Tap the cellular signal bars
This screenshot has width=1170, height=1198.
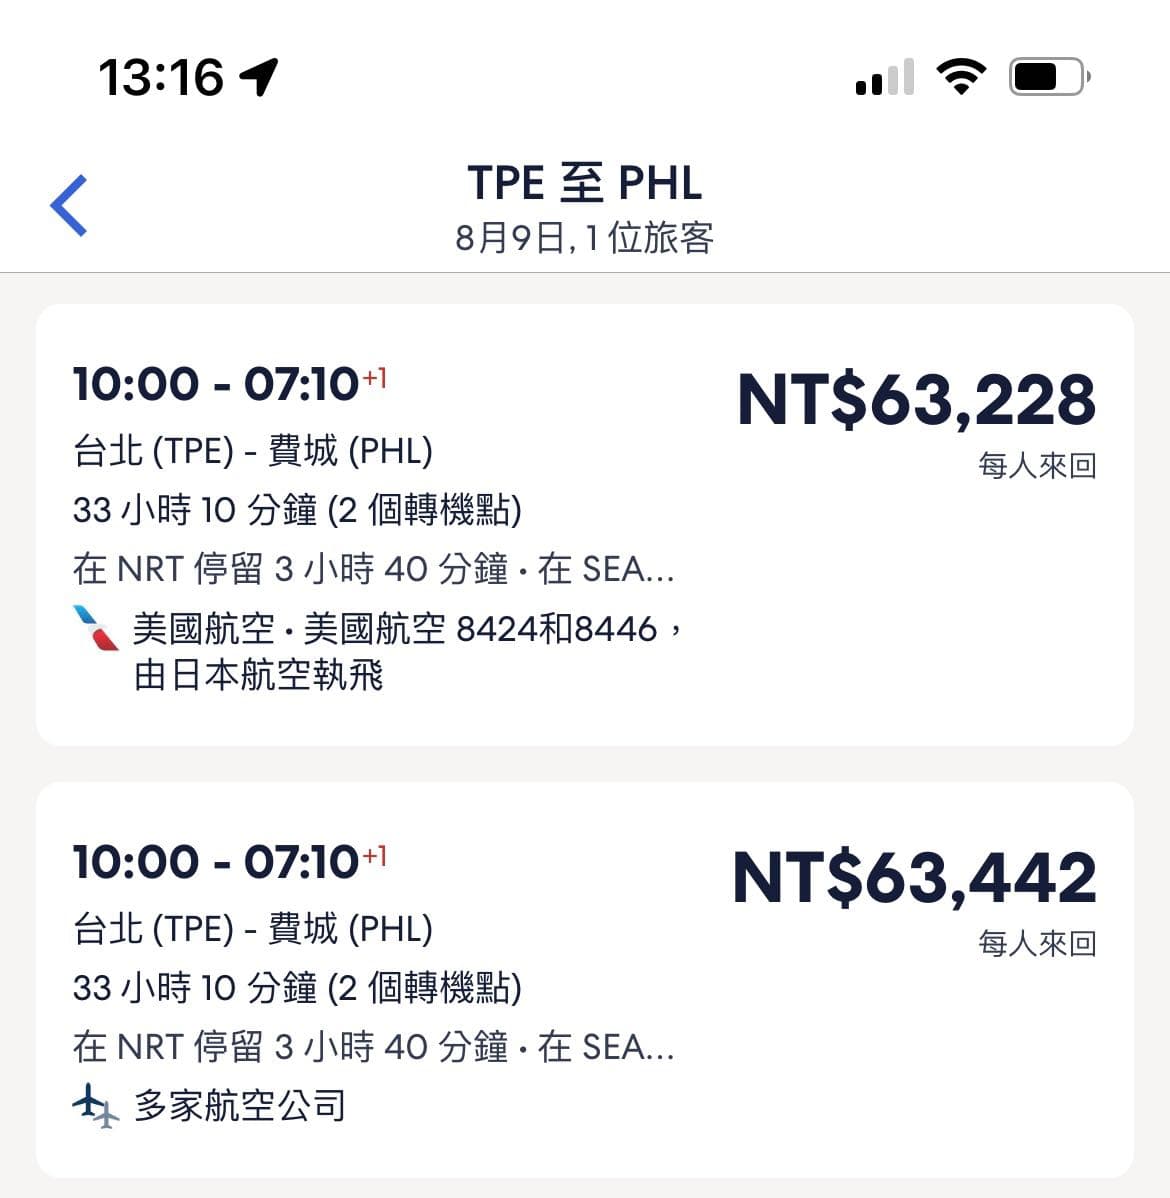click(x=885, y=77)
